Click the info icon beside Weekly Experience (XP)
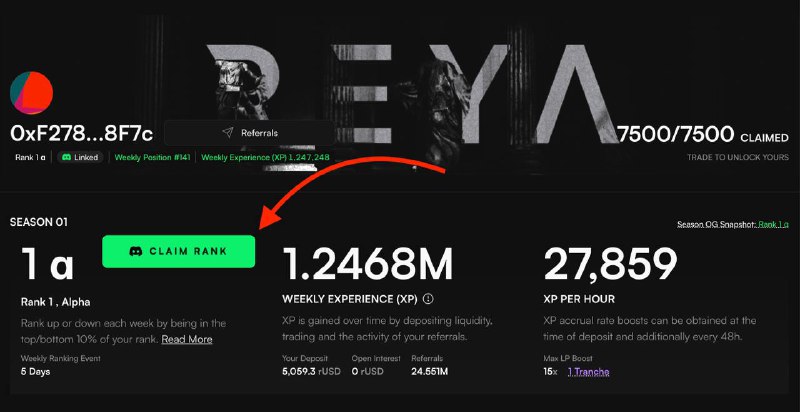Viewport: 800px width, 412px height. 429,299
